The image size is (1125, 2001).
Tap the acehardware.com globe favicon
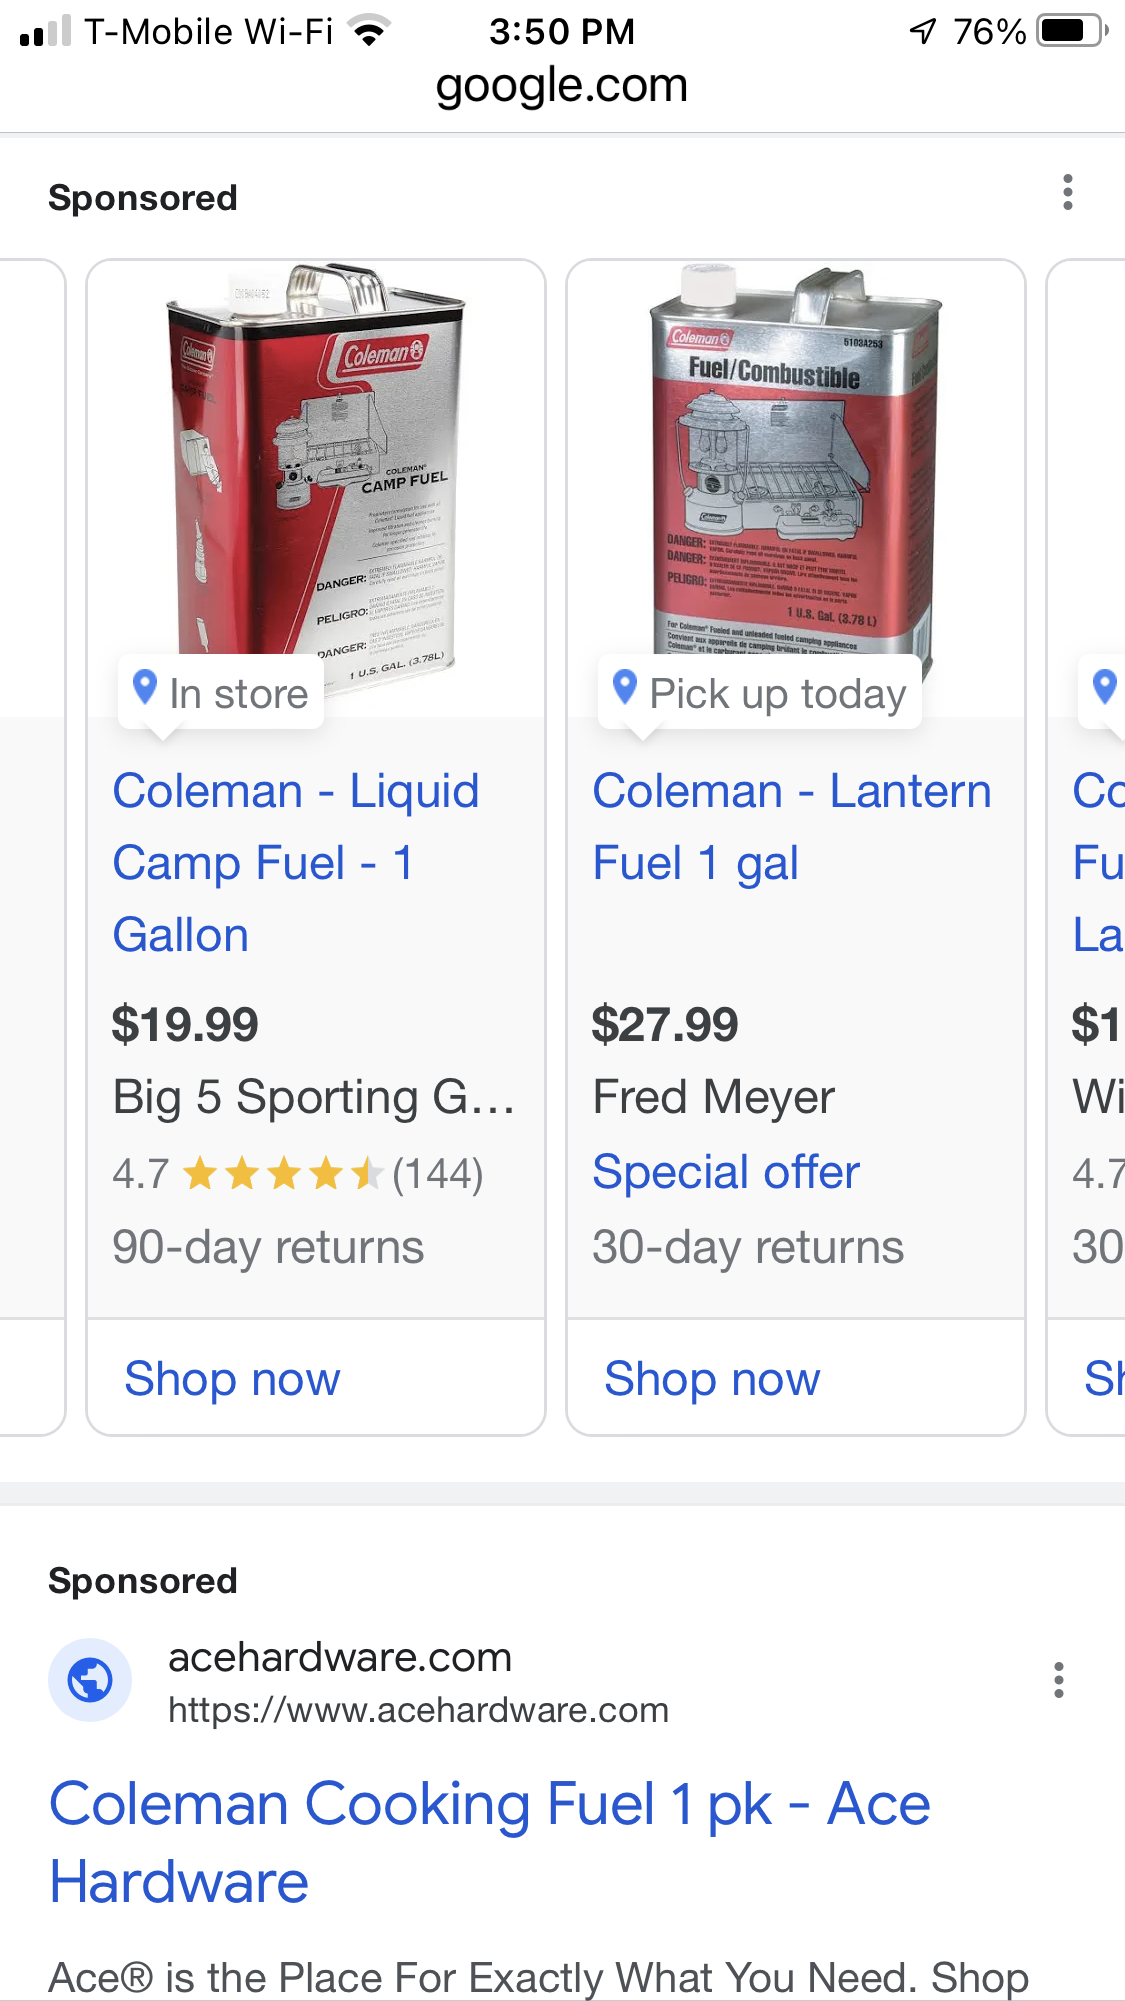click(x=90, y=1680)
